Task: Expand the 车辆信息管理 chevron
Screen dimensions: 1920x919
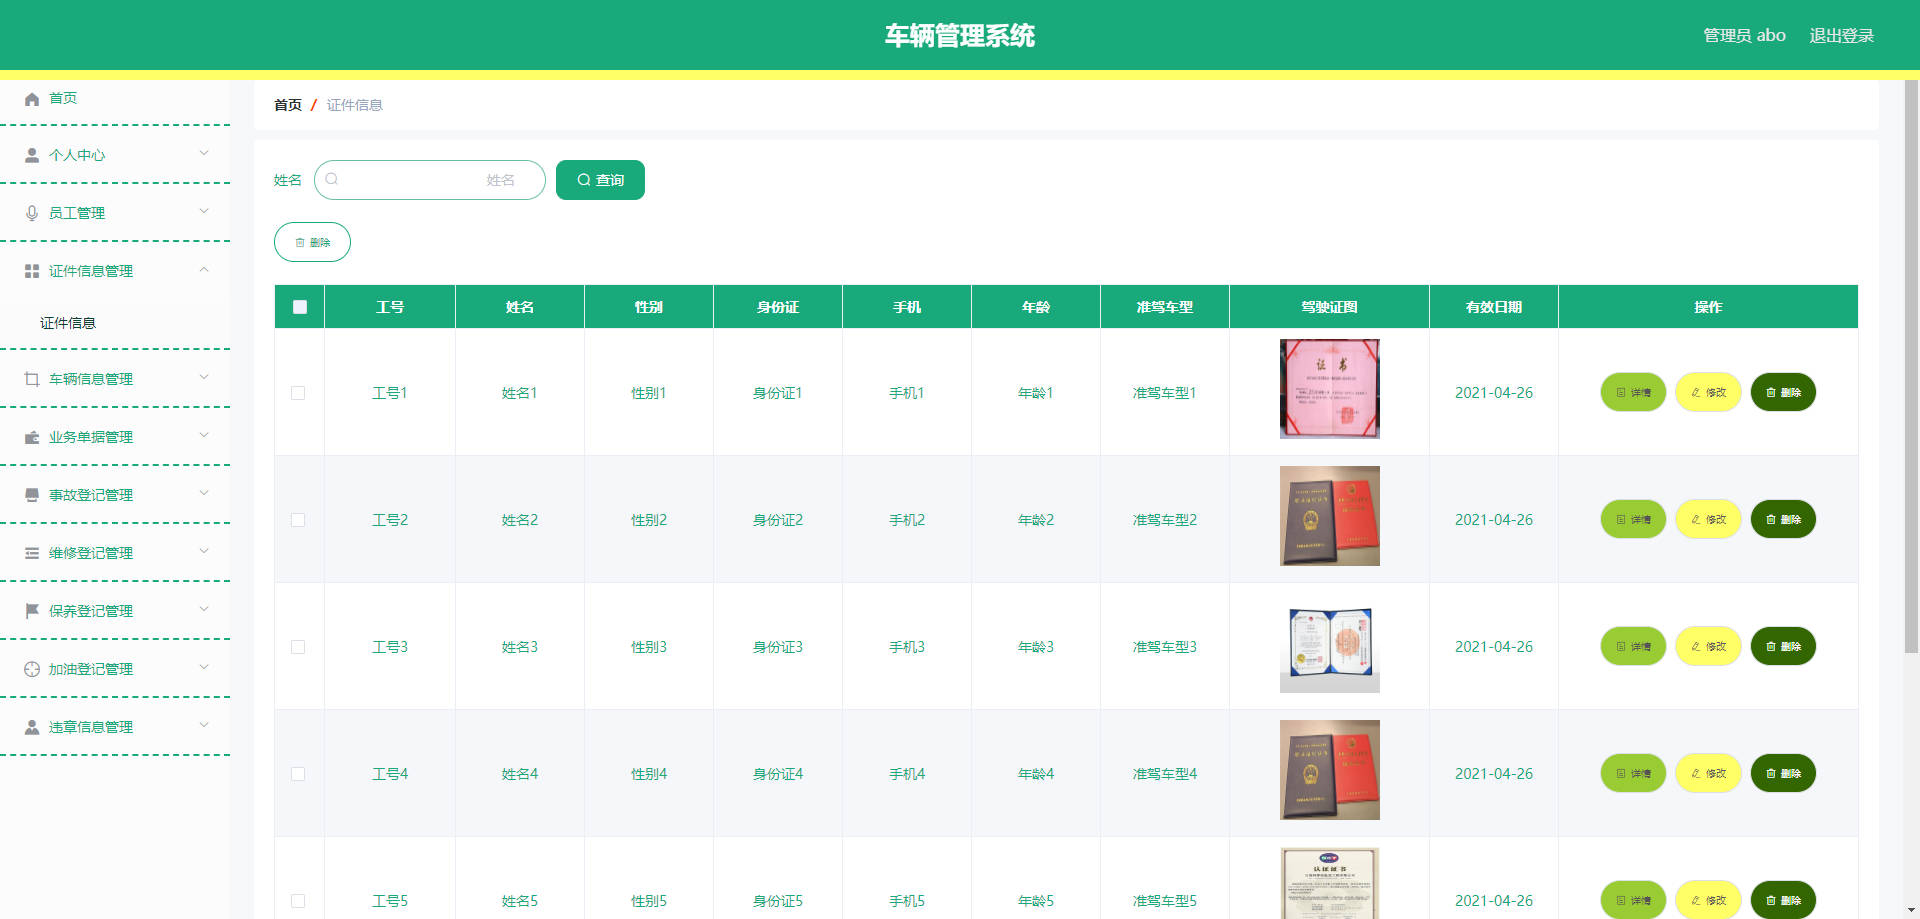Action: tap(204, 377)
